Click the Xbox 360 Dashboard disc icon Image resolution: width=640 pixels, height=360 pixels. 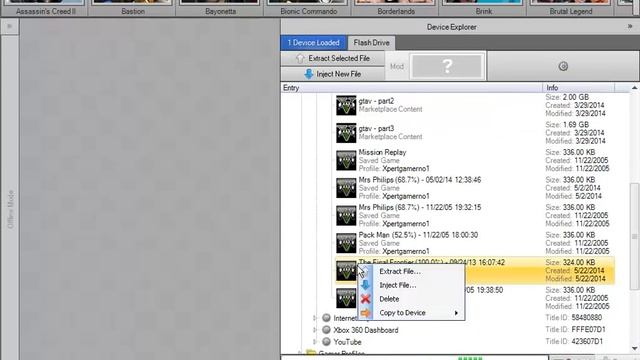click(326, 329)
